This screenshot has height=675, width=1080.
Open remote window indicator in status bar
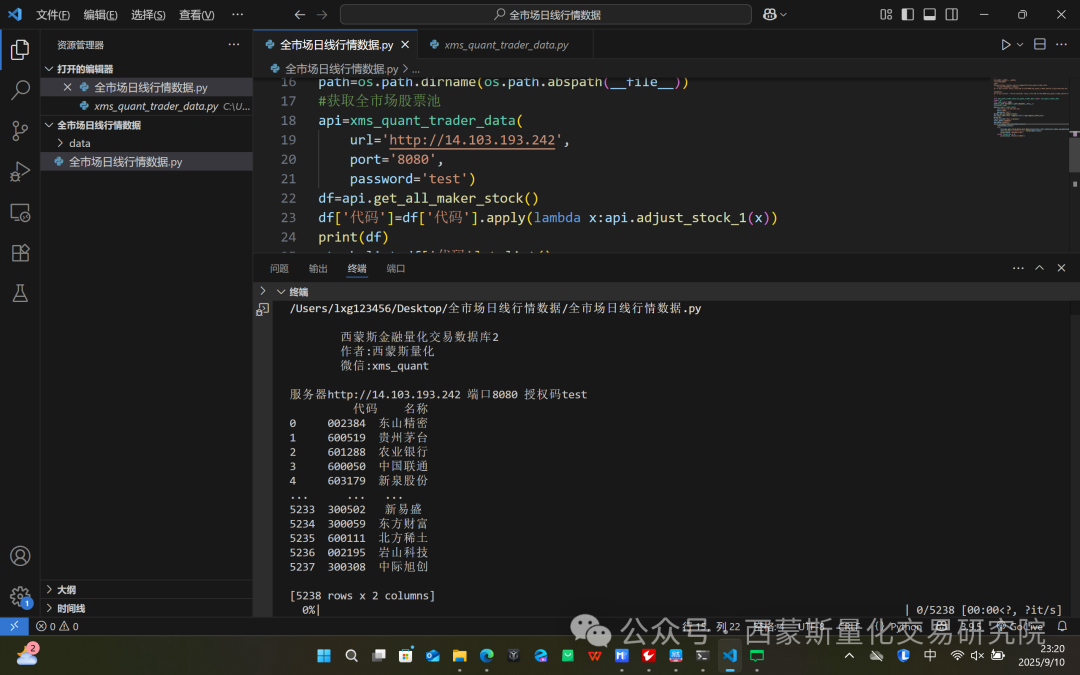pyautogui.click(x=14, y=626)
